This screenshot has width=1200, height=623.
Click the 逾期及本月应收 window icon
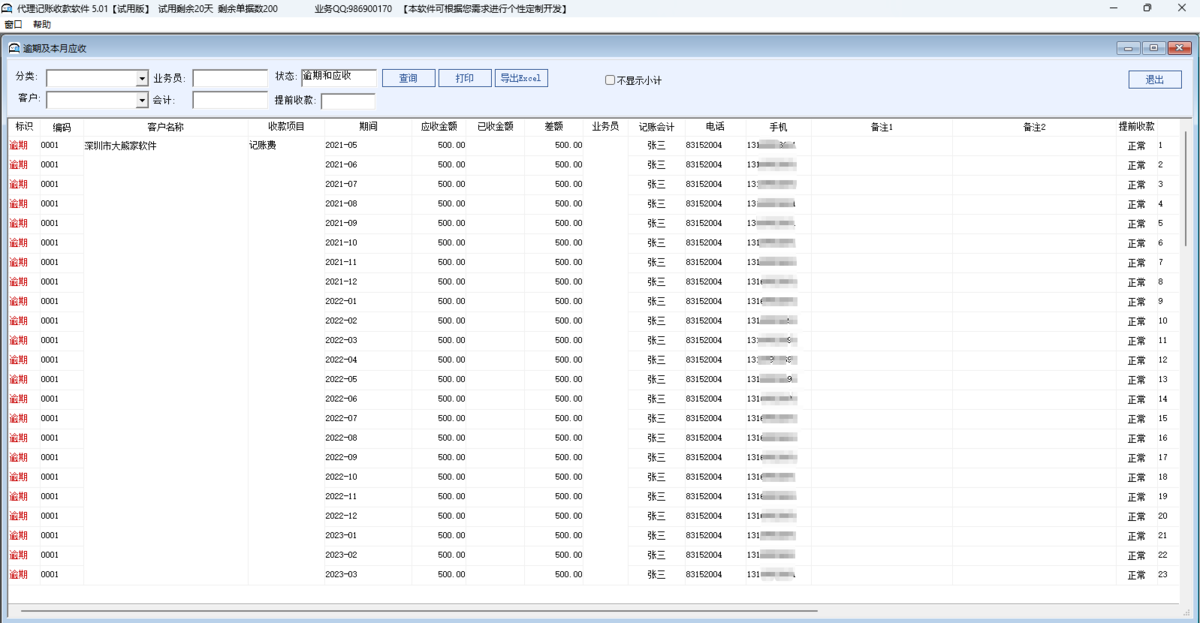[x=14, y=48]
